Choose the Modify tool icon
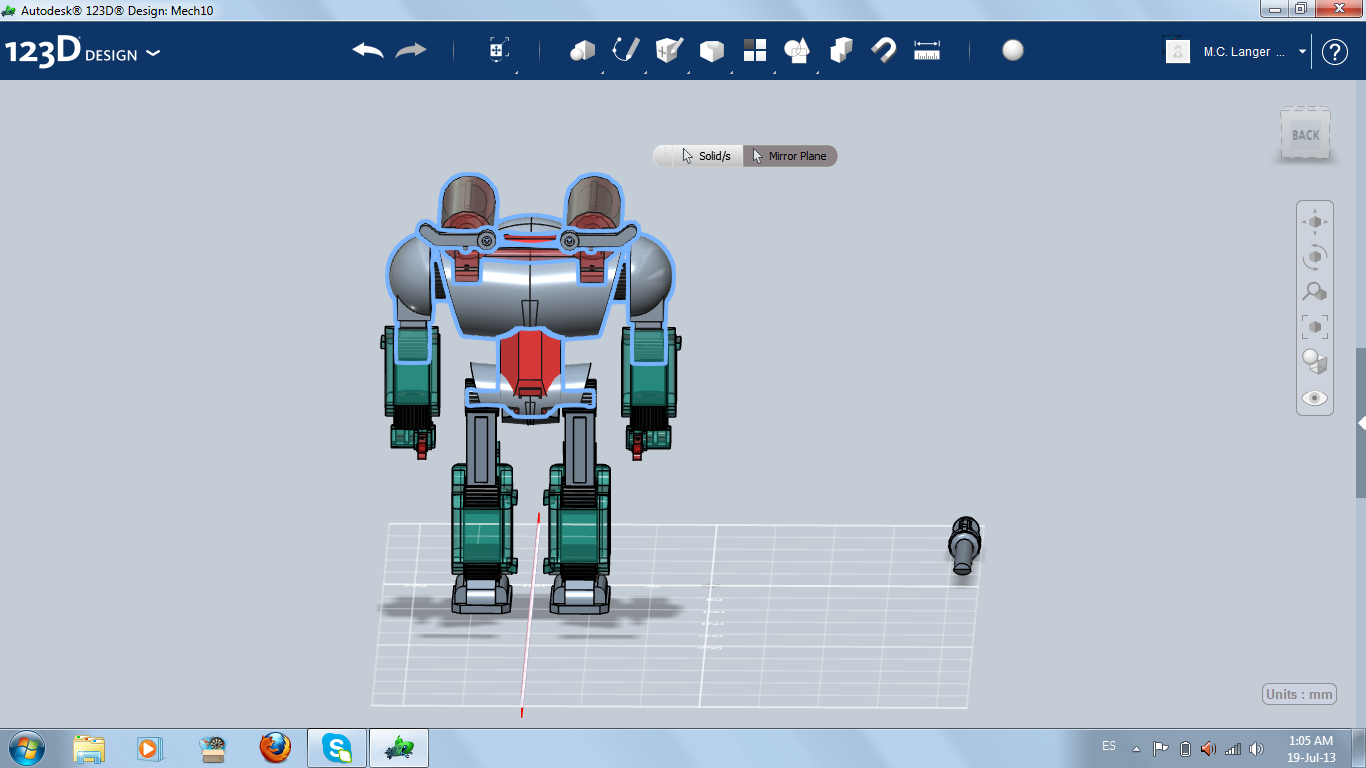 click(711, 50)
